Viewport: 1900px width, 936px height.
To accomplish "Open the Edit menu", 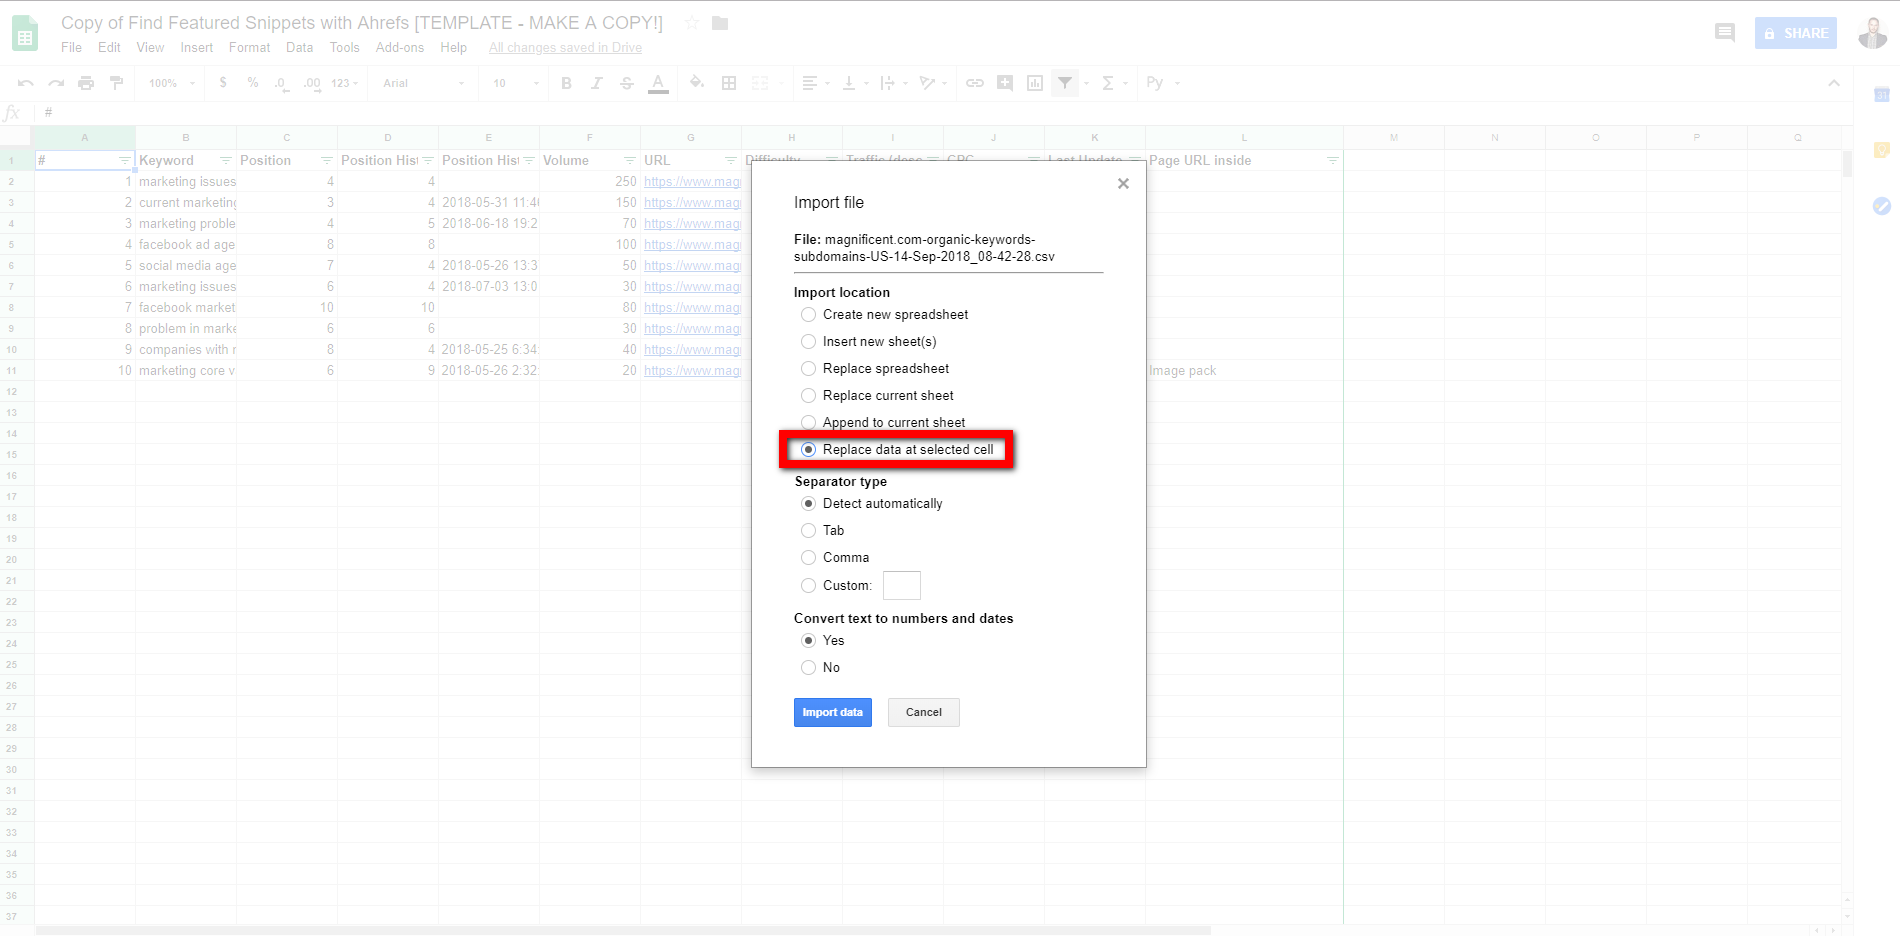I will point(109,47).
